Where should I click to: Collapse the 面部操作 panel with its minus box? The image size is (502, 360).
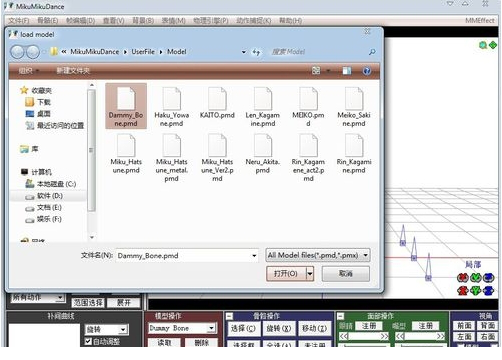click(x=340, y=316)
